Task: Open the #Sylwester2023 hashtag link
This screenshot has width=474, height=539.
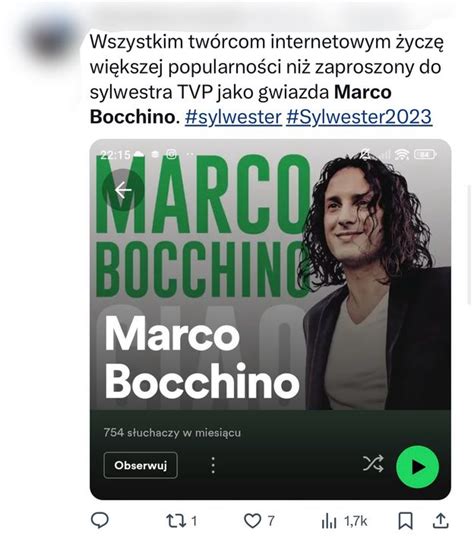Action: pyautogui.click(x=359, y=117)
